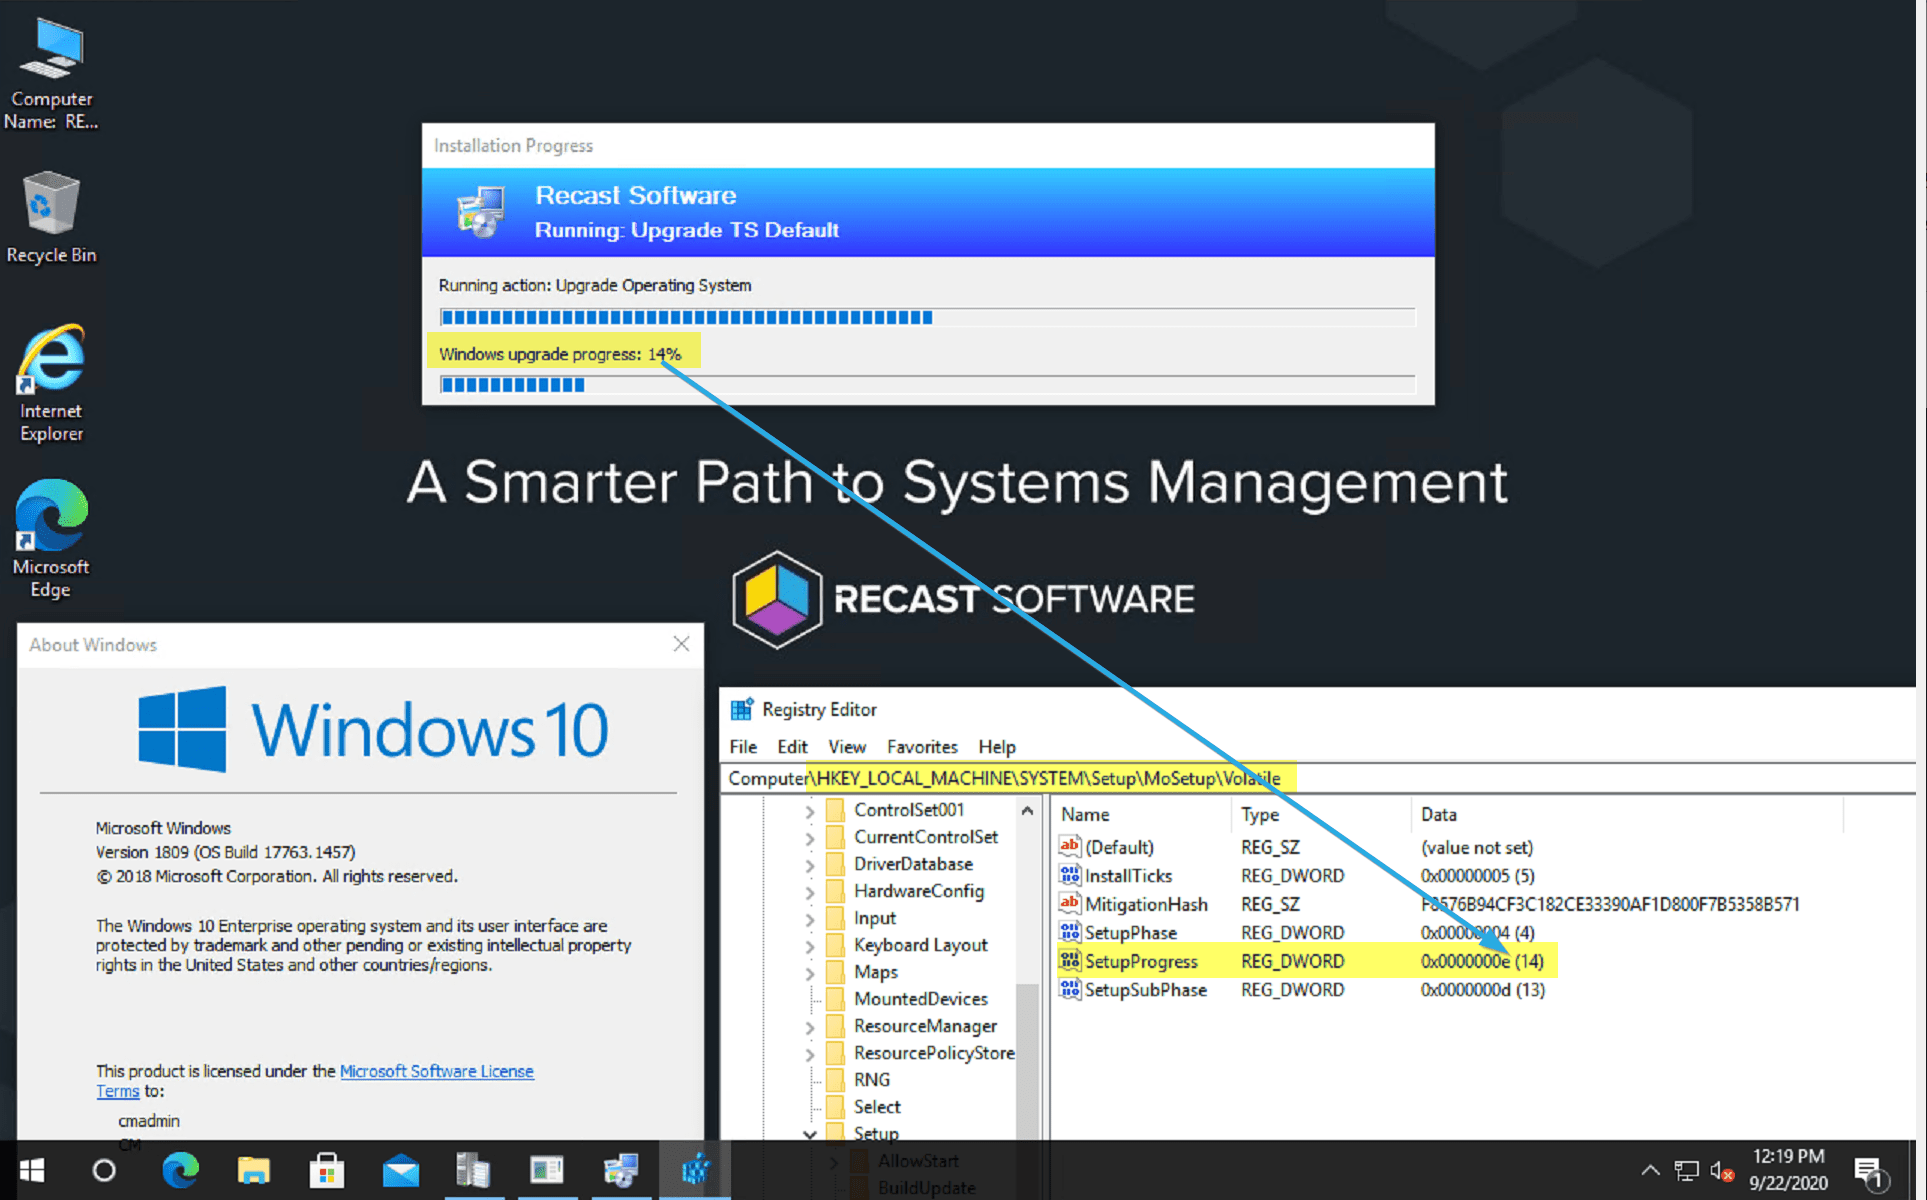This screenshot has height=1200, width=1927.
Task: Collapse the Setup registry key
Action: pos(810,1133)
